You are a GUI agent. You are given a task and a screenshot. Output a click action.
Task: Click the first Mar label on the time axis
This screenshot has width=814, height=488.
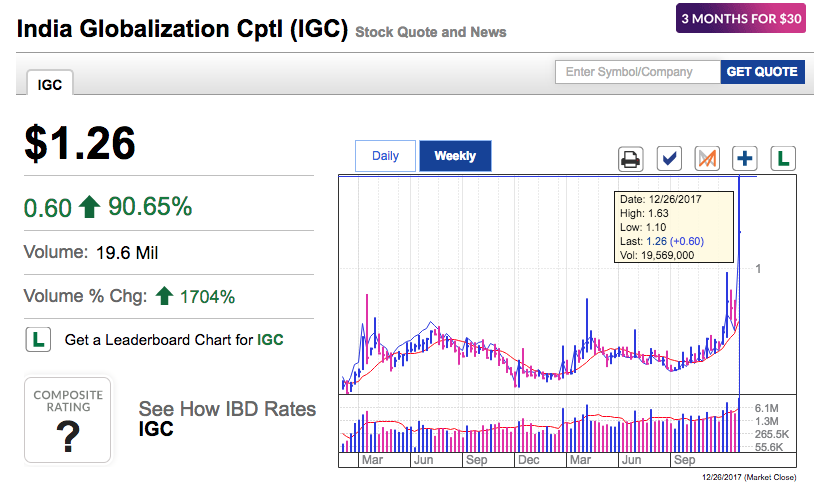(x=372, y=460)
